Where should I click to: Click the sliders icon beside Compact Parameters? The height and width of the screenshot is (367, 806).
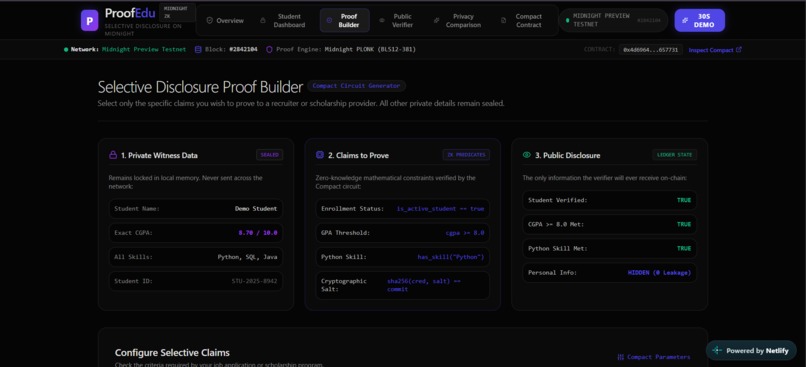coord(620,357)
